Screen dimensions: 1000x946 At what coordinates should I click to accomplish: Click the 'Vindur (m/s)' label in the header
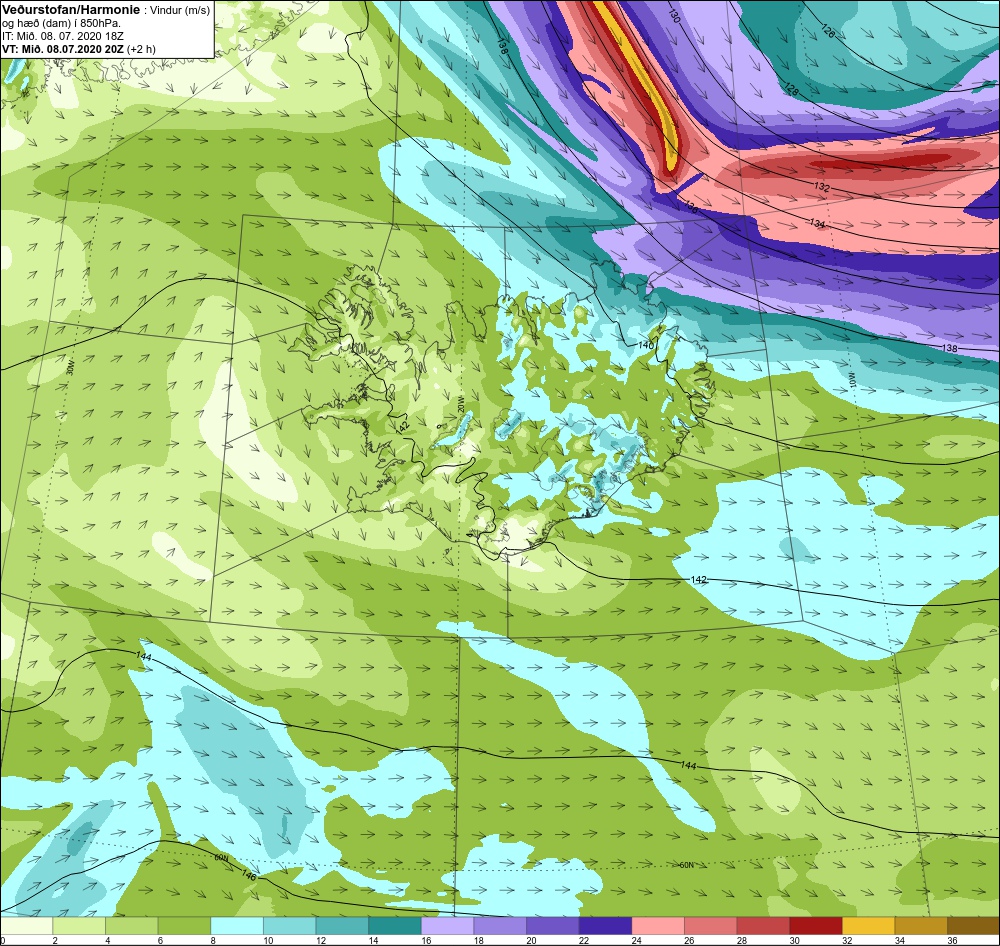click(x=179, y=10)
